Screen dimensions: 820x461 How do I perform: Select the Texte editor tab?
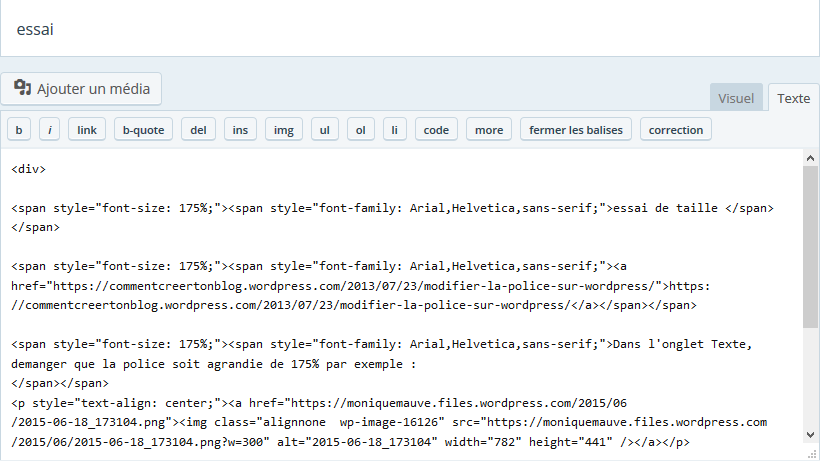coord(794,98)
